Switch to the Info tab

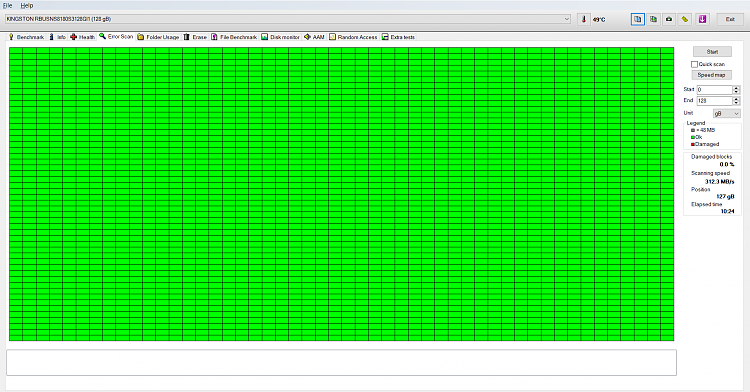point(58,37)
